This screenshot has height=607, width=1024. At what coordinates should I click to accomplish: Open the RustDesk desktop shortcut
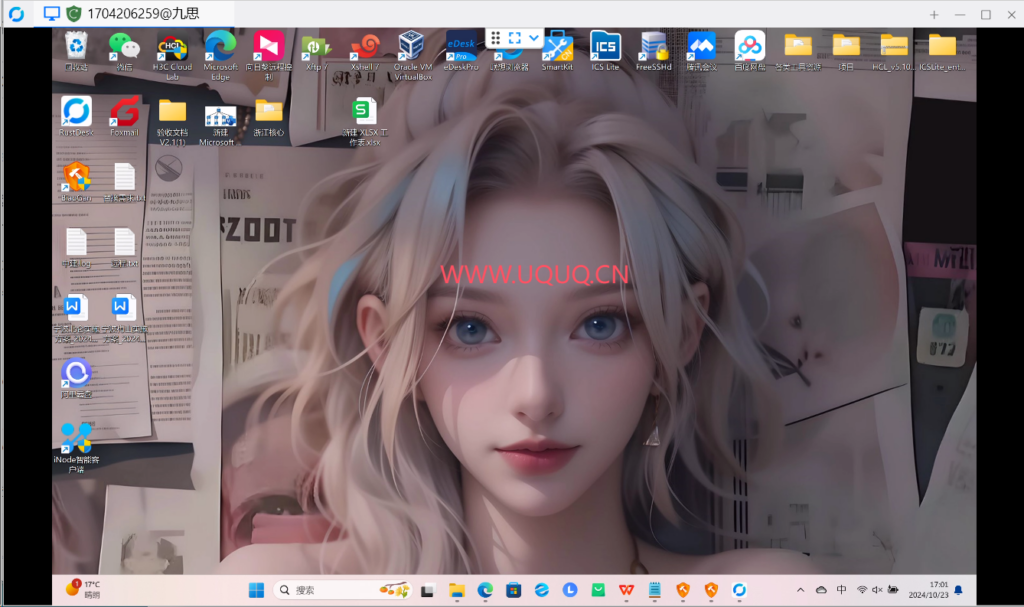[76, 112]
